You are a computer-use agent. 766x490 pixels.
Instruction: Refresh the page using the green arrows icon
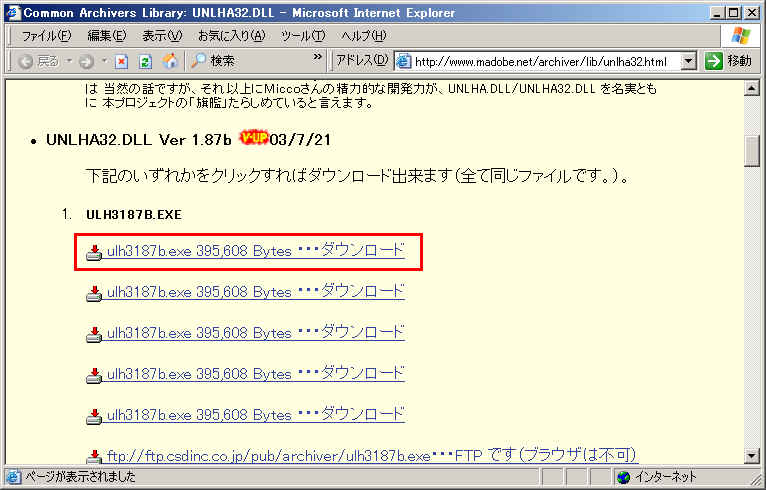(x=145, y=61)
